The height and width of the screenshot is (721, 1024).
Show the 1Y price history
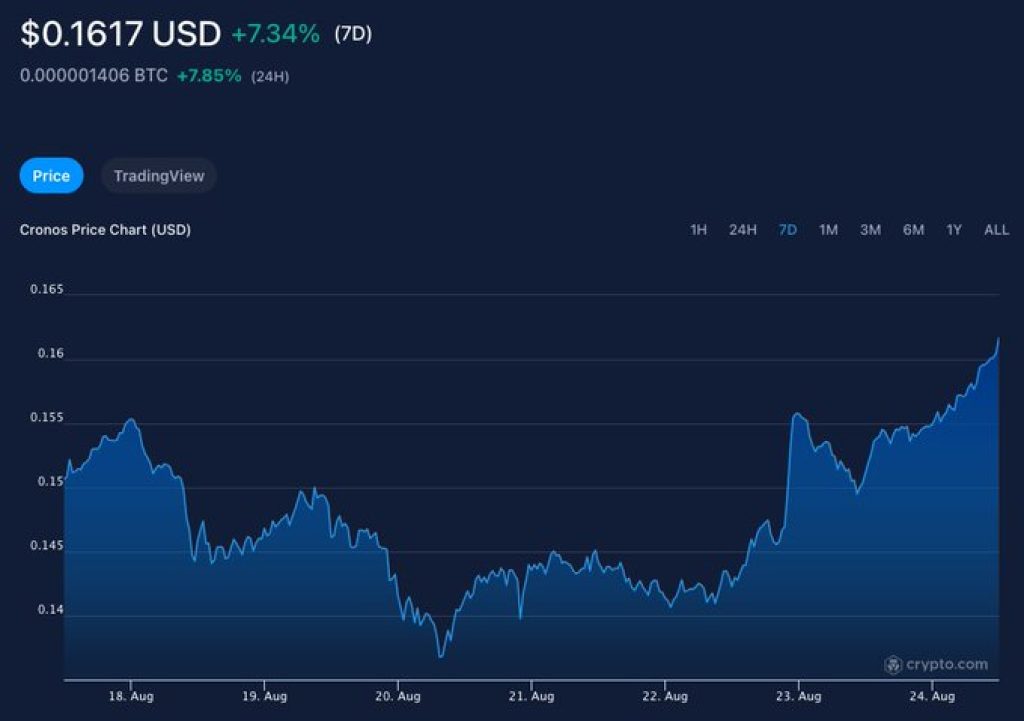pos(953,230)
